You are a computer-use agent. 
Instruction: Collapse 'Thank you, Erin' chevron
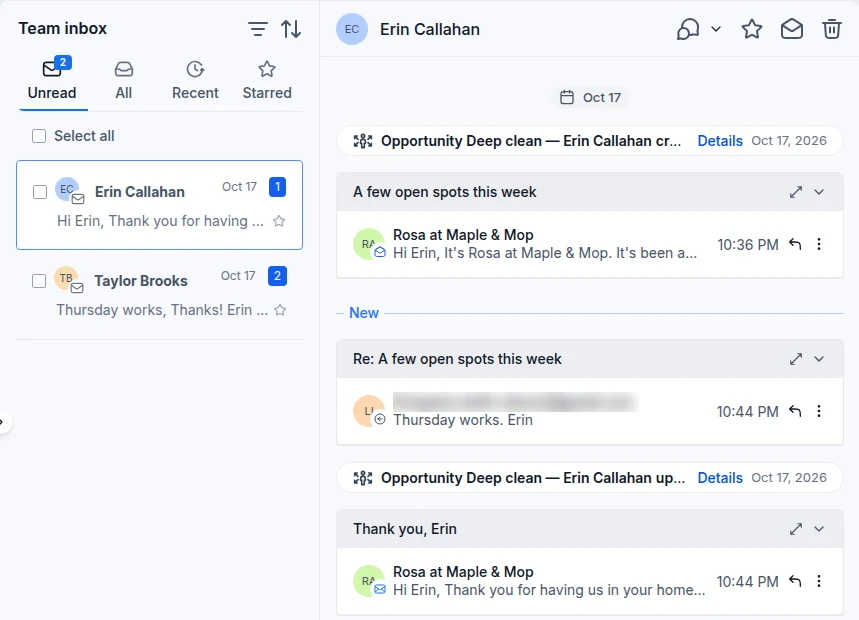click(x=819, y=529)
